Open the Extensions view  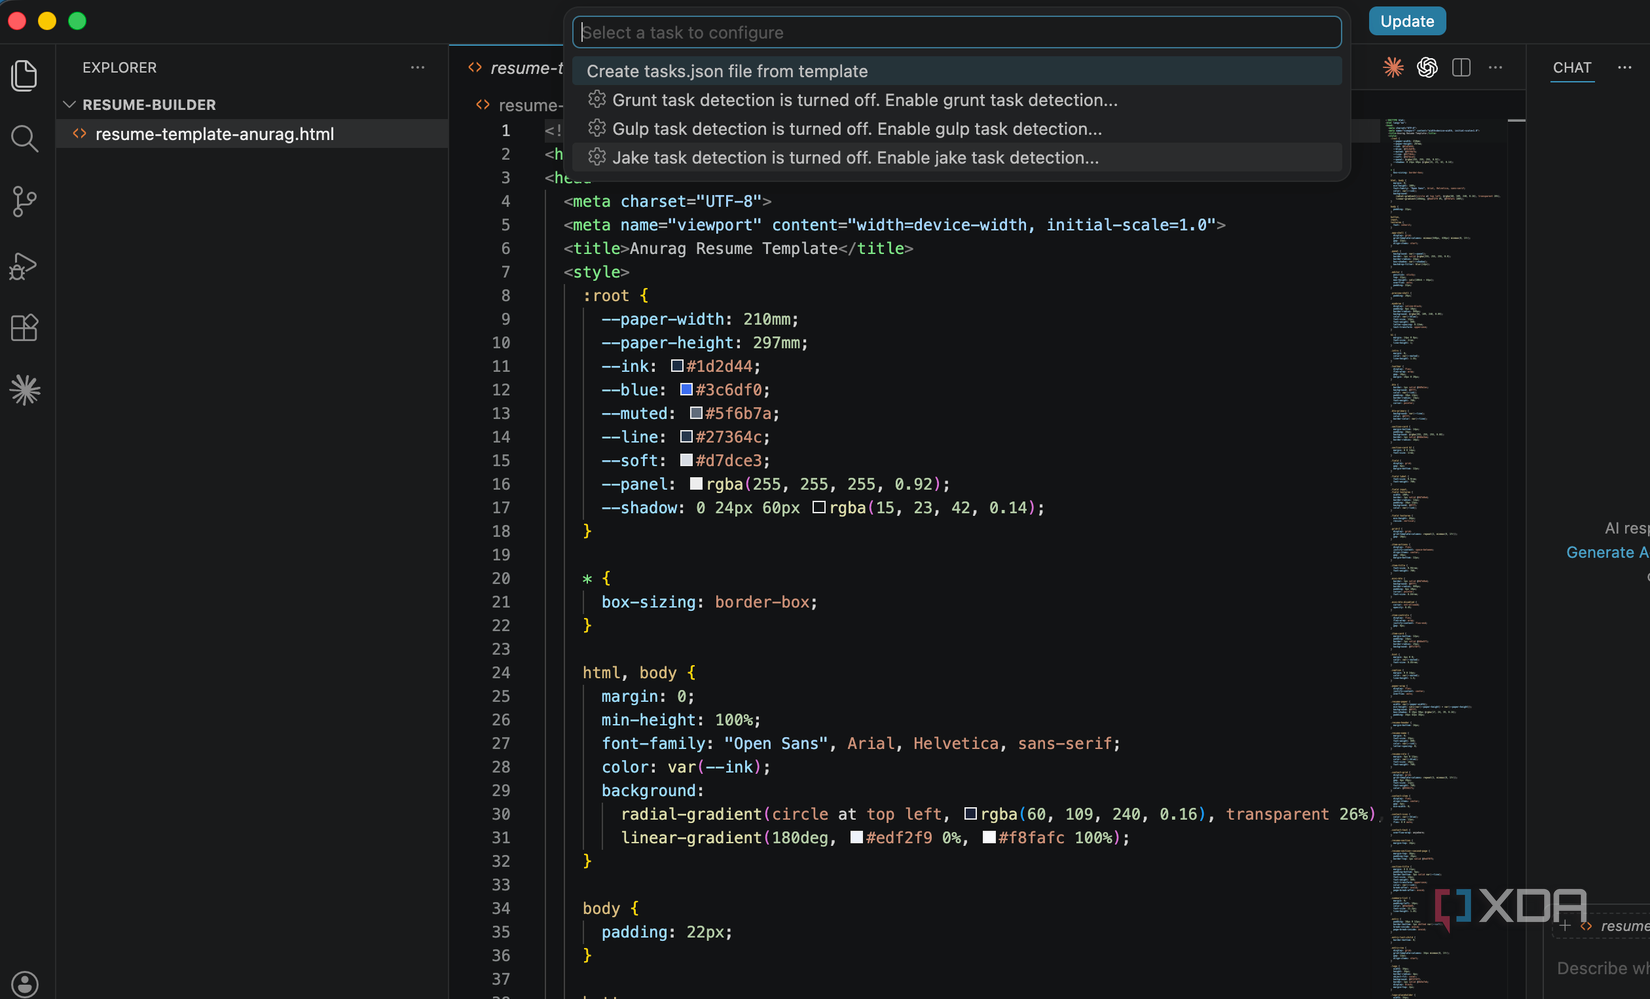24,328
